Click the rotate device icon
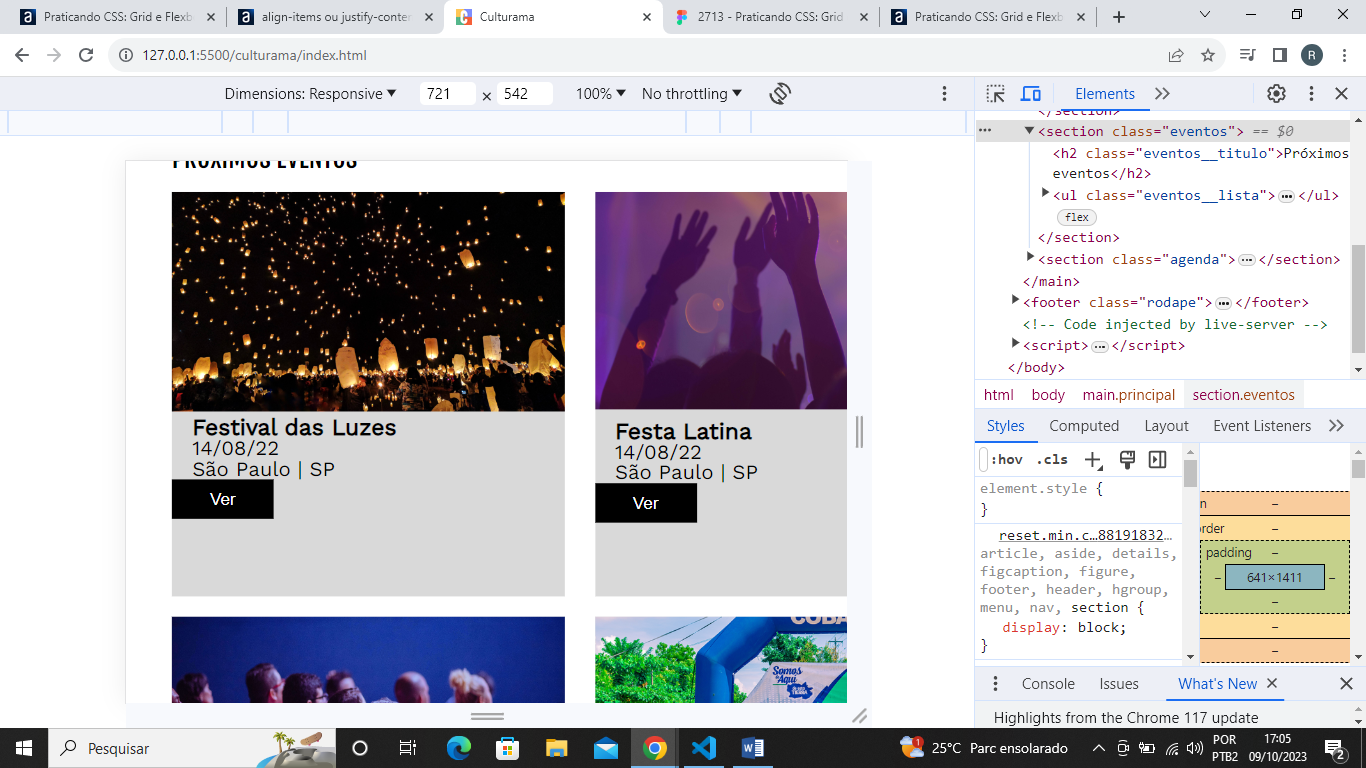The height and width of the screenshot is (768, 1366). pyautogui.click(x=780, y=93)
